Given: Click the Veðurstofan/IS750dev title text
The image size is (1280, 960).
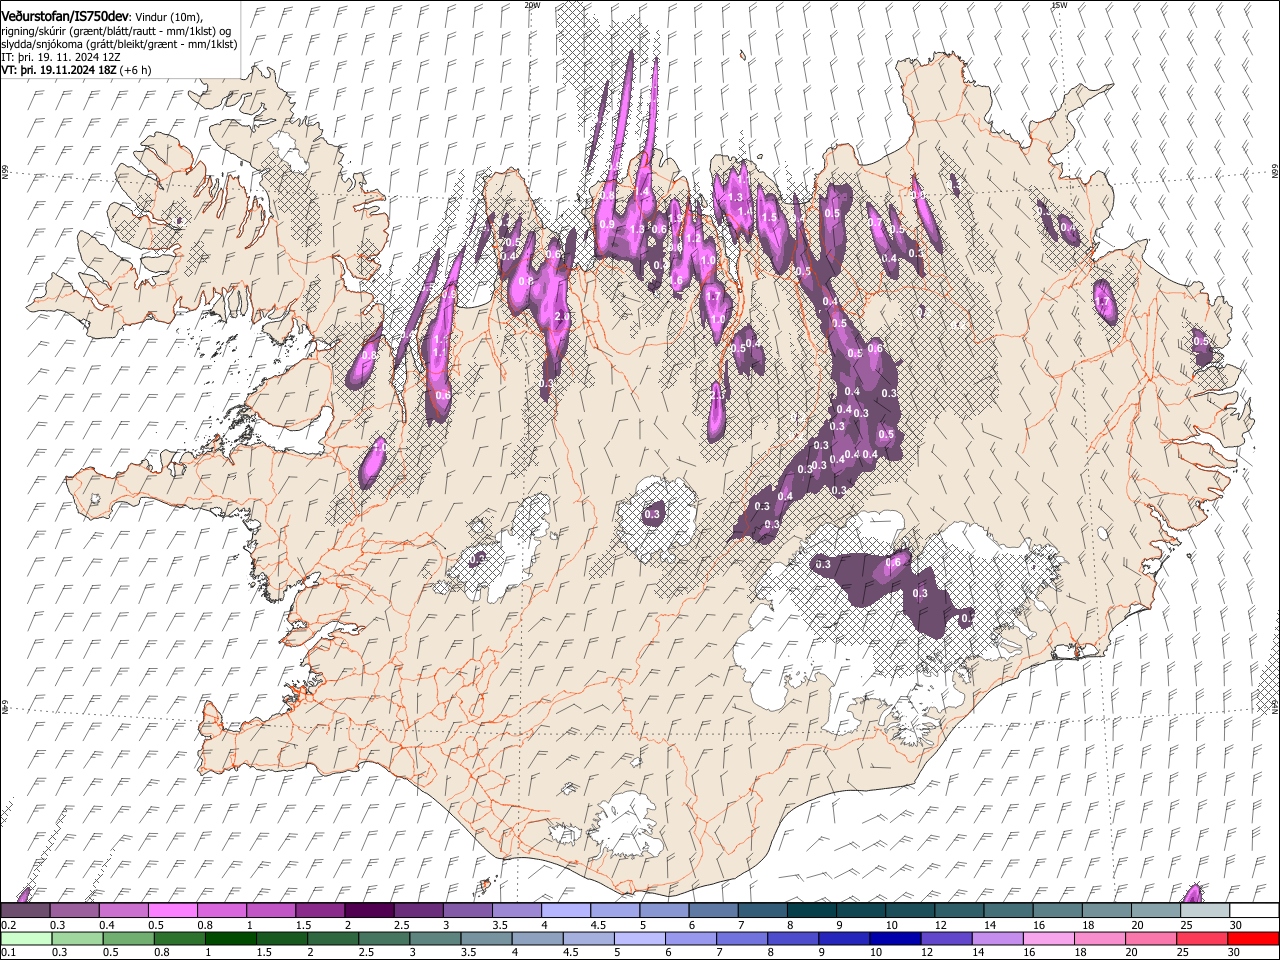Looking at the screenshot, I should tap(65, 17).
